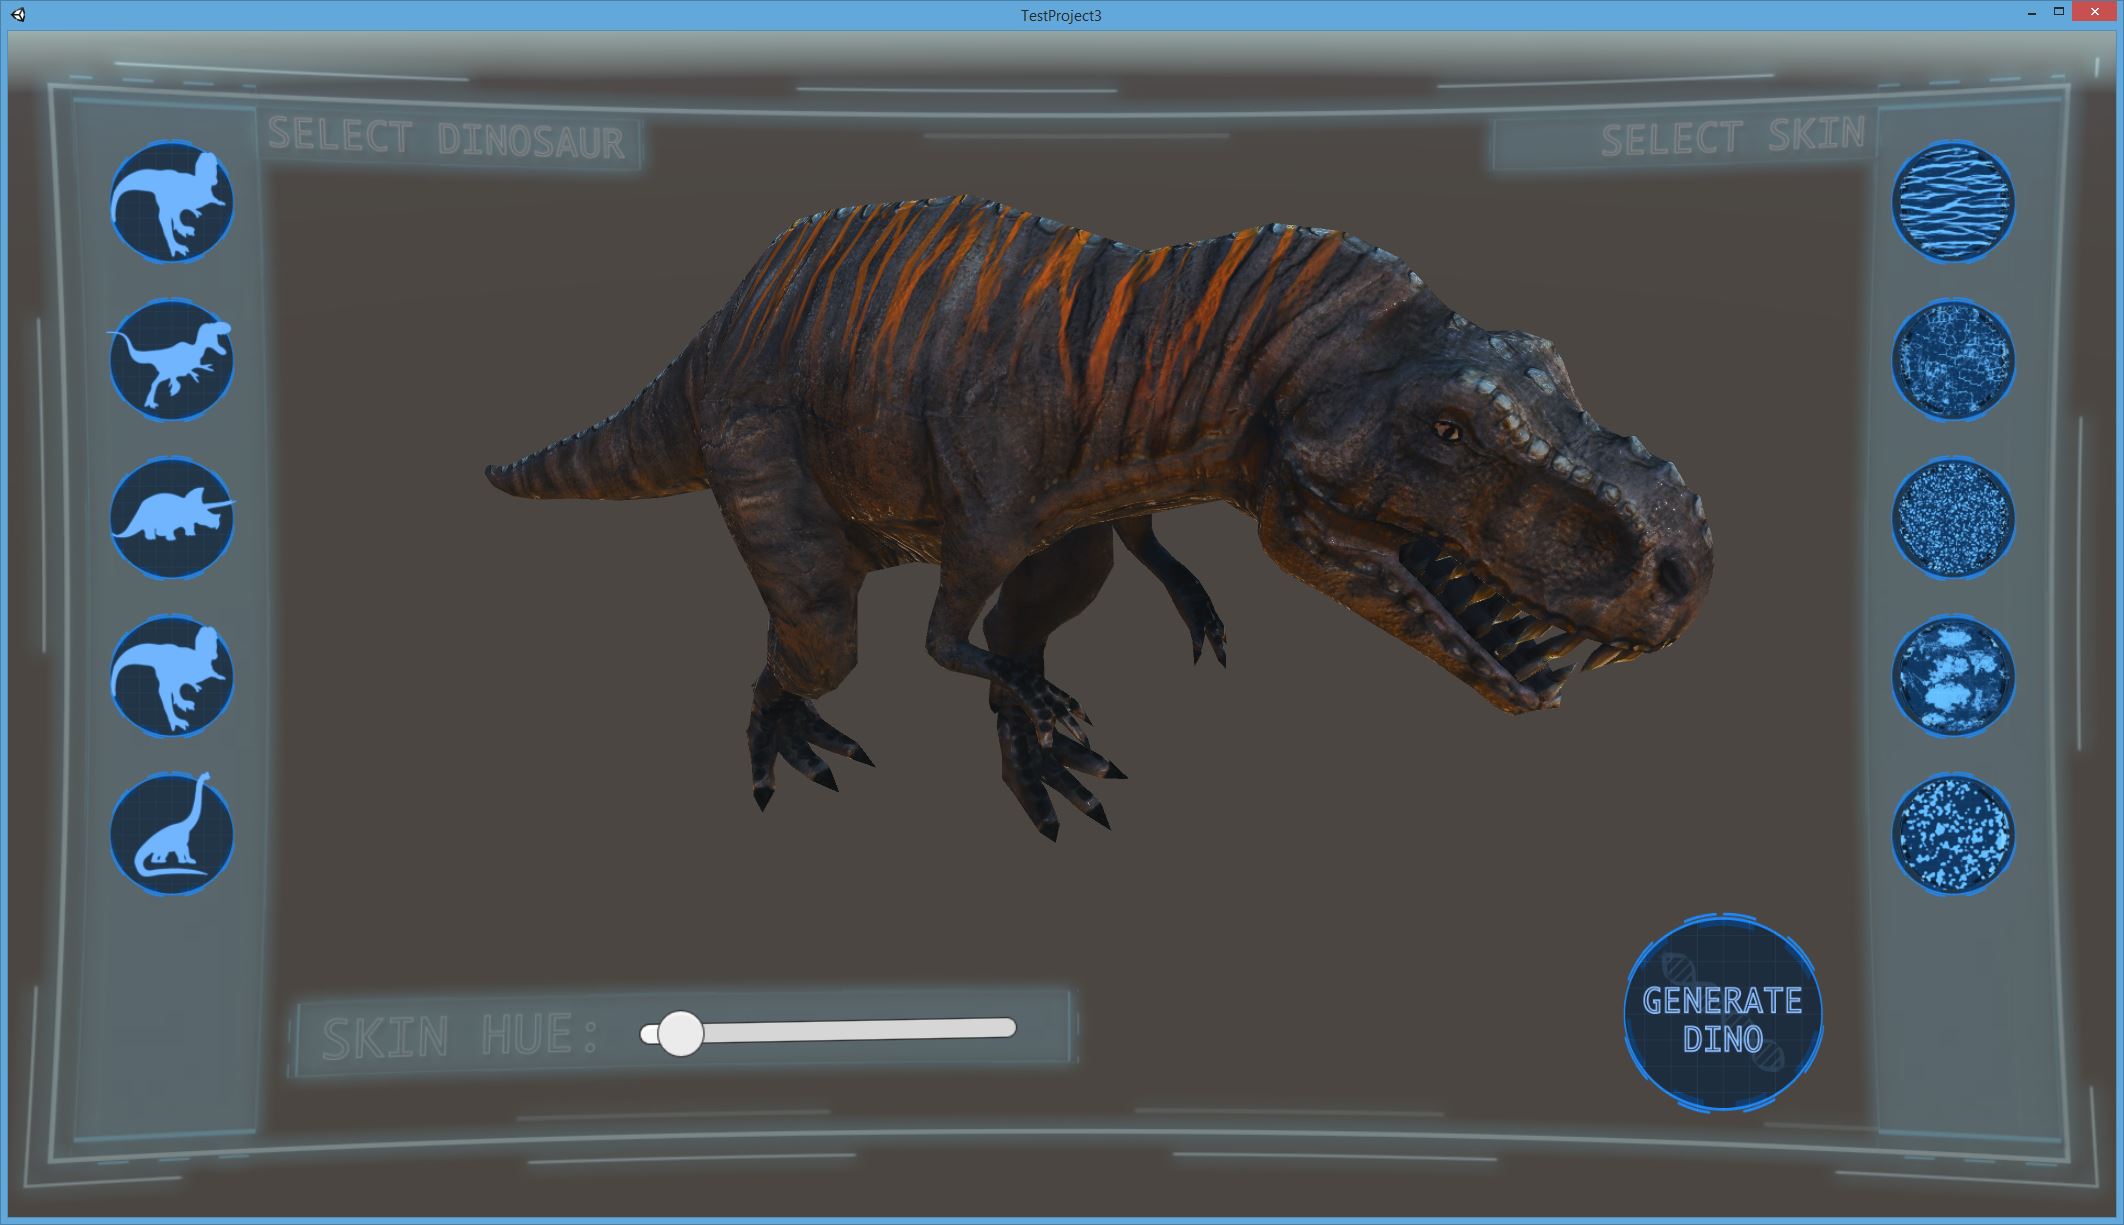Click the Skin Hue slider handle
Viewport: 2124px width, 1225px height.
coord(680,1033)
